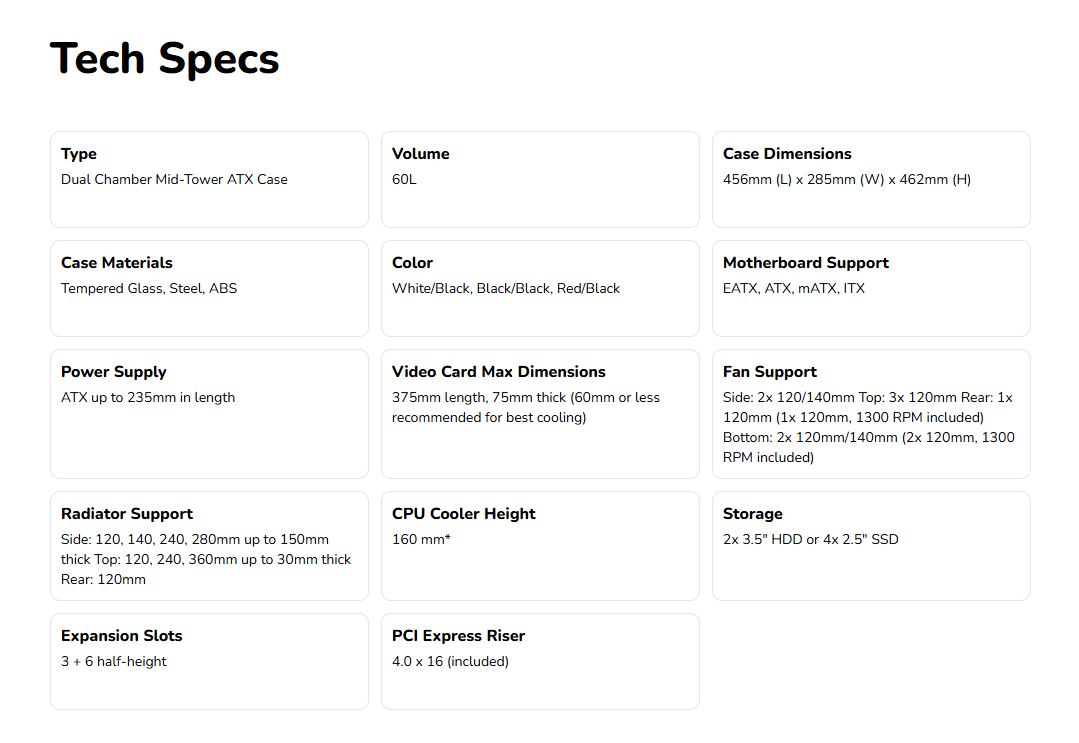Click the Fan Support heading

(x=769, y=372)
